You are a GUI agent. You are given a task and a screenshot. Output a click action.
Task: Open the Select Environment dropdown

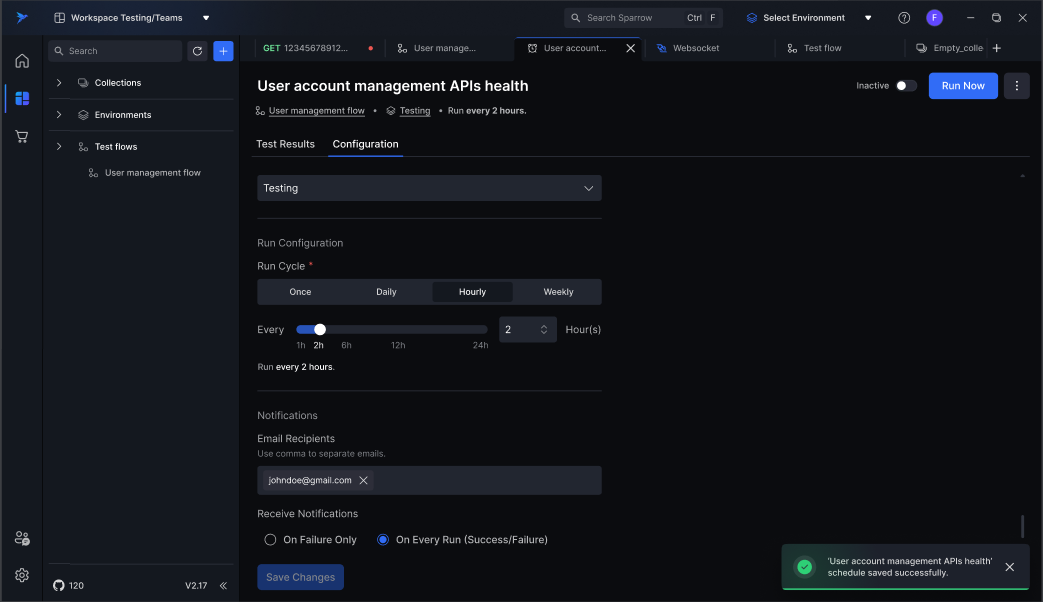tap(809, 18)
